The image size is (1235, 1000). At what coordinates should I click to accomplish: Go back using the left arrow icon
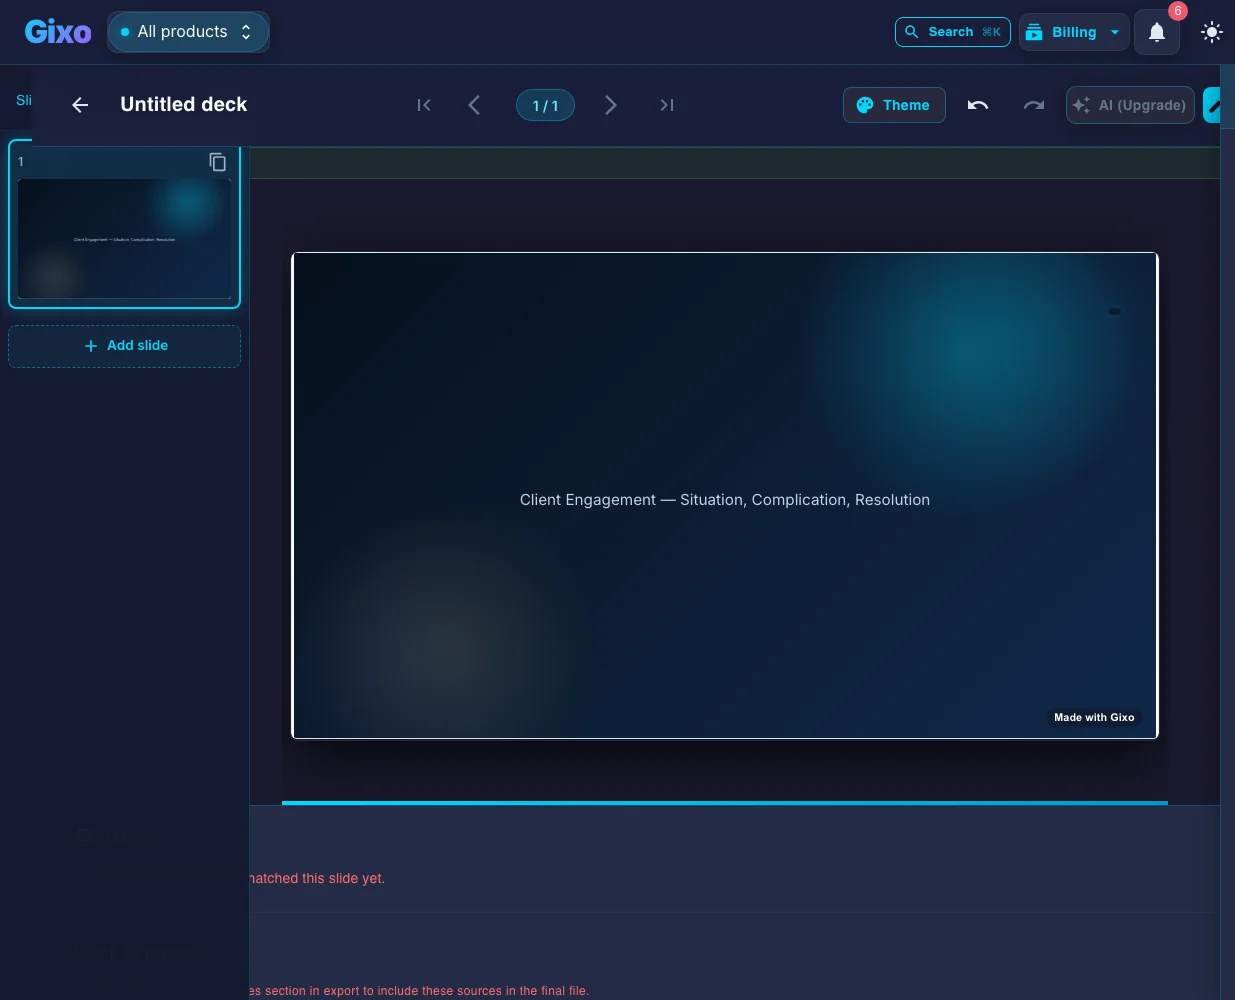click(80, 105)
